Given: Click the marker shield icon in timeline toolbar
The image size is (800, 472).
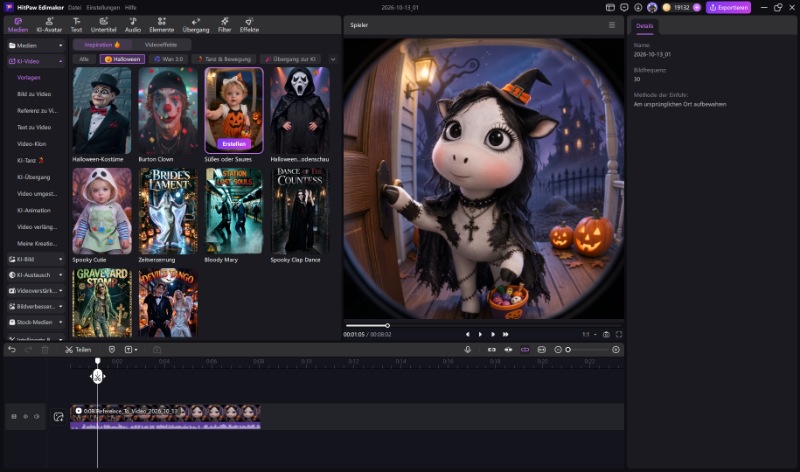Looking at the screenshot, I should coord(112,350).
